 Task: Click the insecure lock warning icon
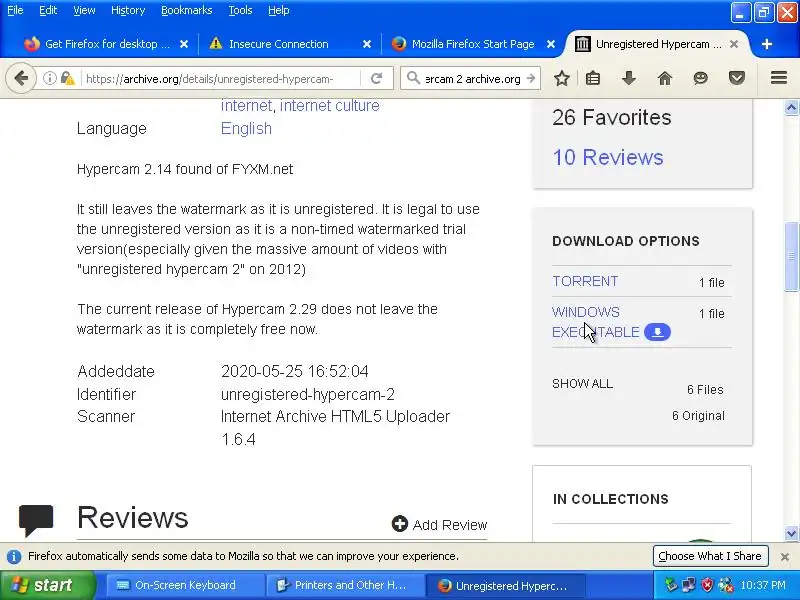(x=67, y=79)
